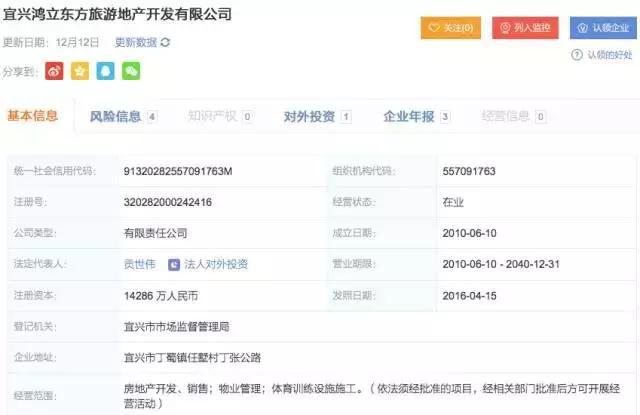The width and height of the screenshot is (640, 415).
Task: Click the orange 关注(0) button
Action: [451, 28]
